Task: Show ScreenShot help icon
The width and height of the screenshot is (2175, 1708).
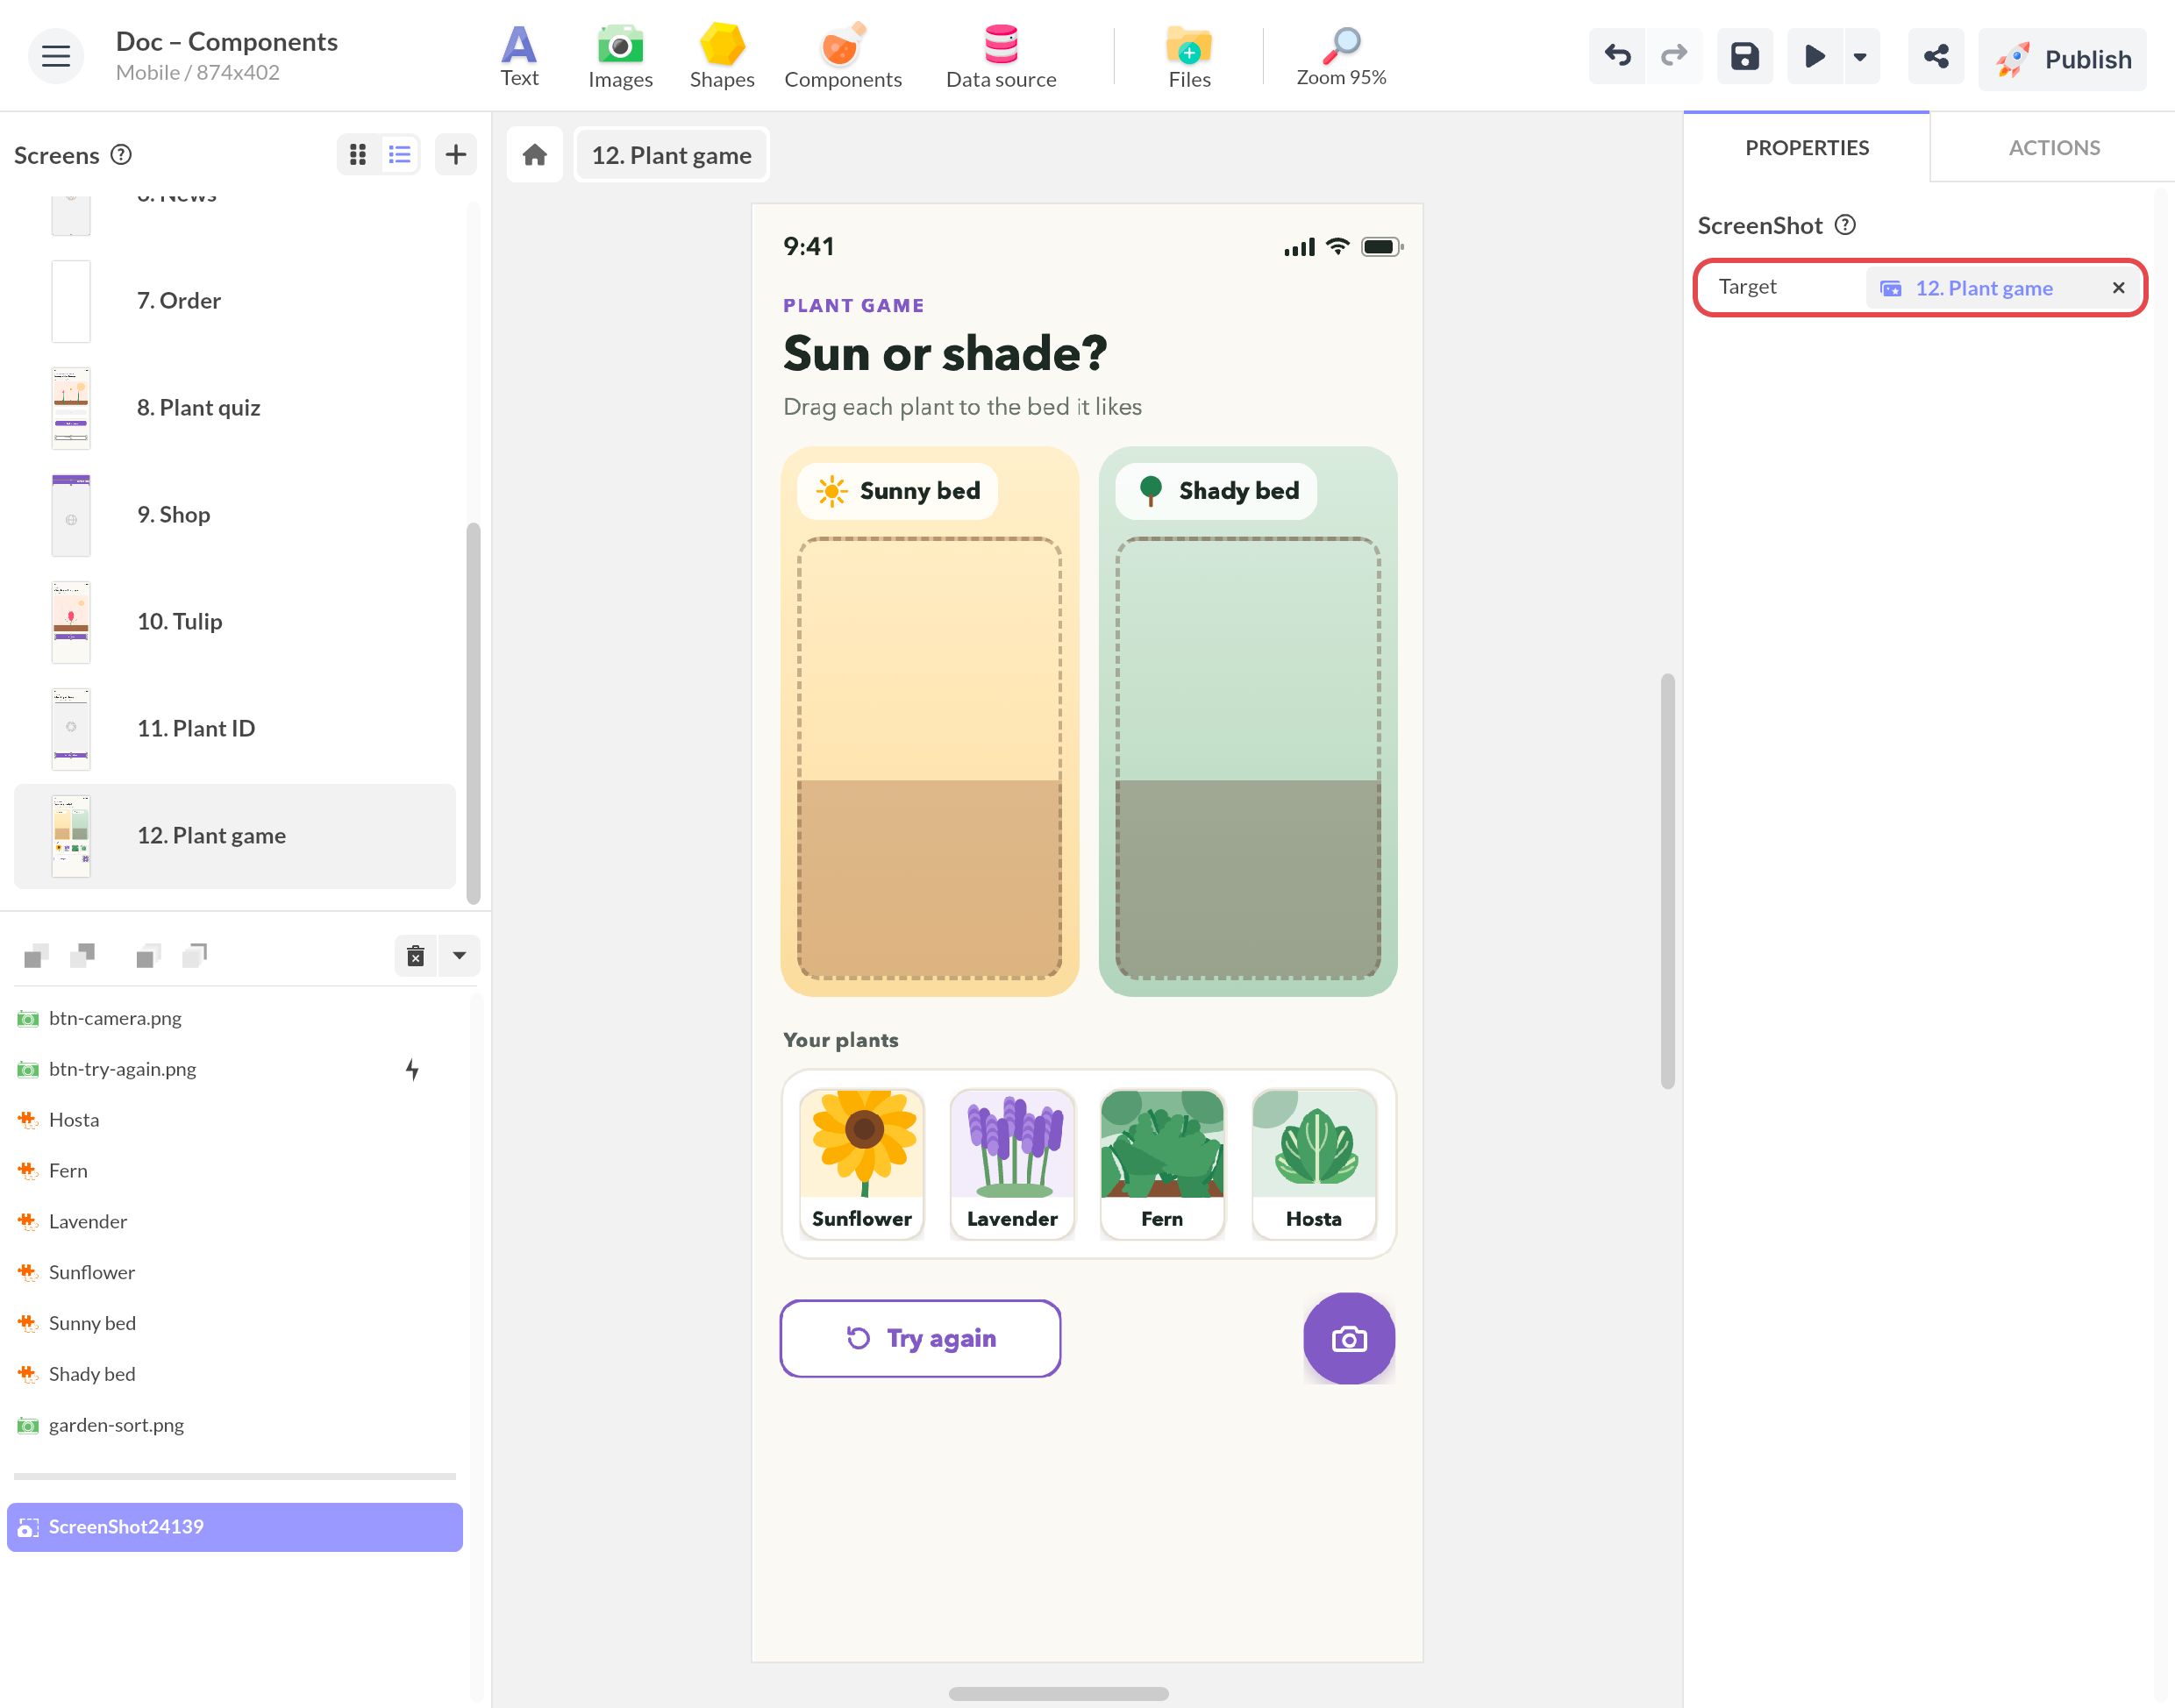Action: click(x=1845, y=225)
